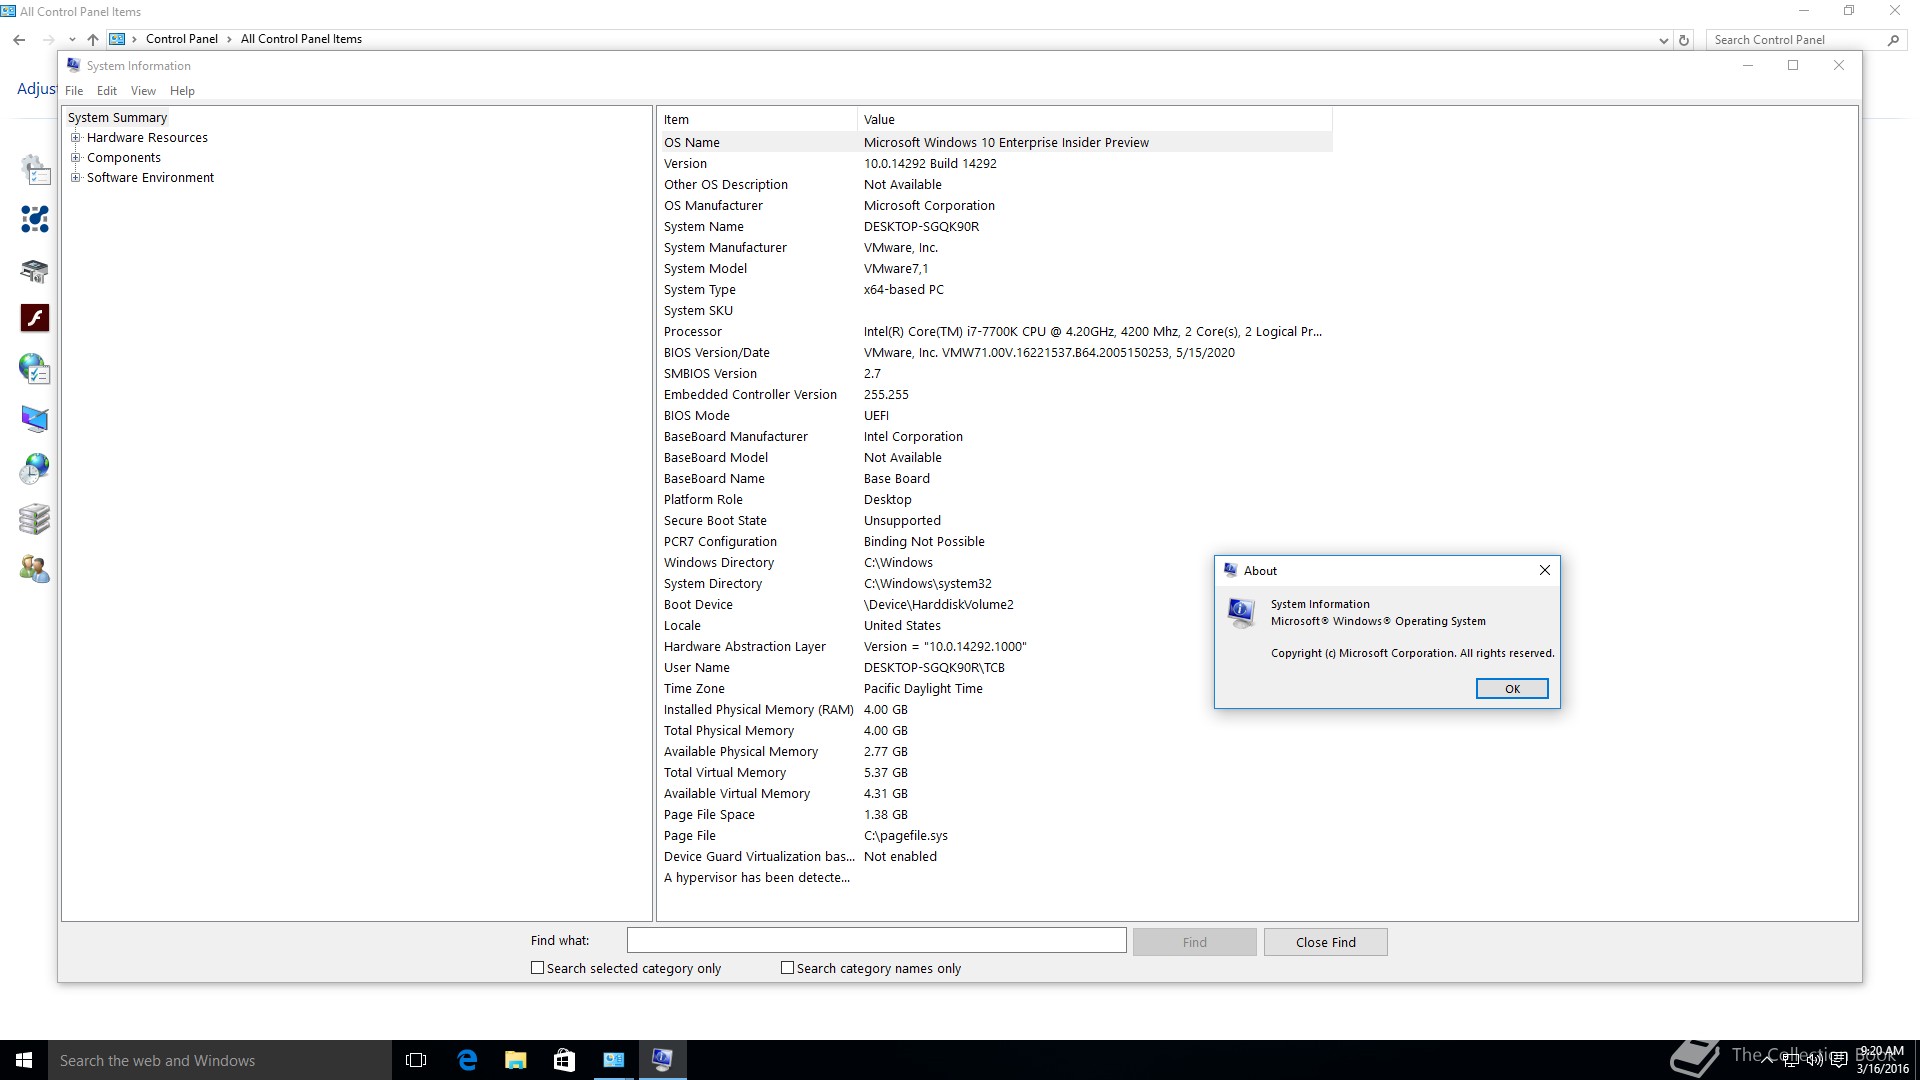This screenshot has height=1080, width=1920.
Task: Enable Search selected category only
Action: coord(537,968)
